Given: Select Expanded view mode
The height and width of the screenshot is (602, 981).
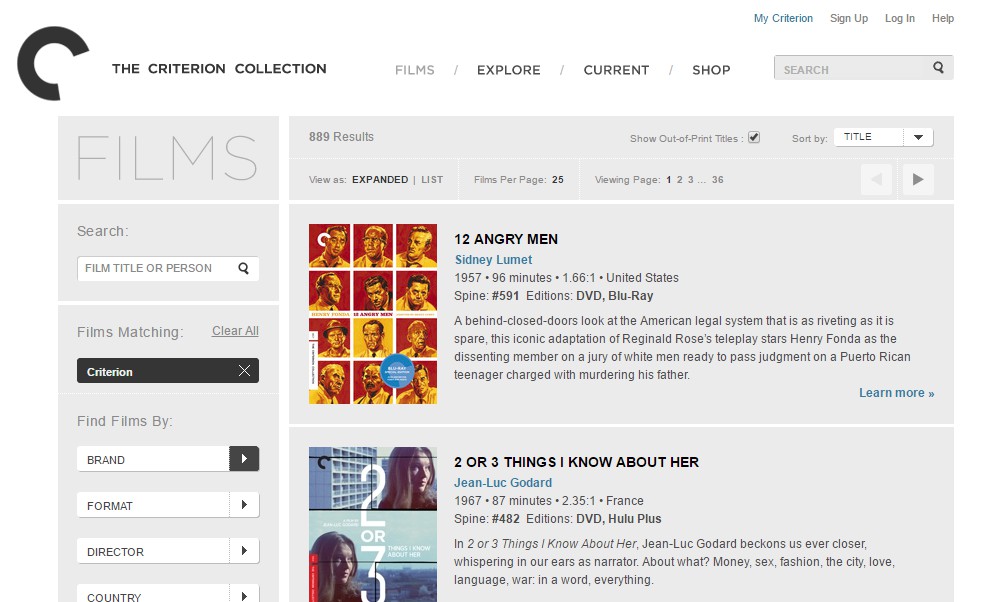Looking at the screenshot, I should (x=380, y=180).
